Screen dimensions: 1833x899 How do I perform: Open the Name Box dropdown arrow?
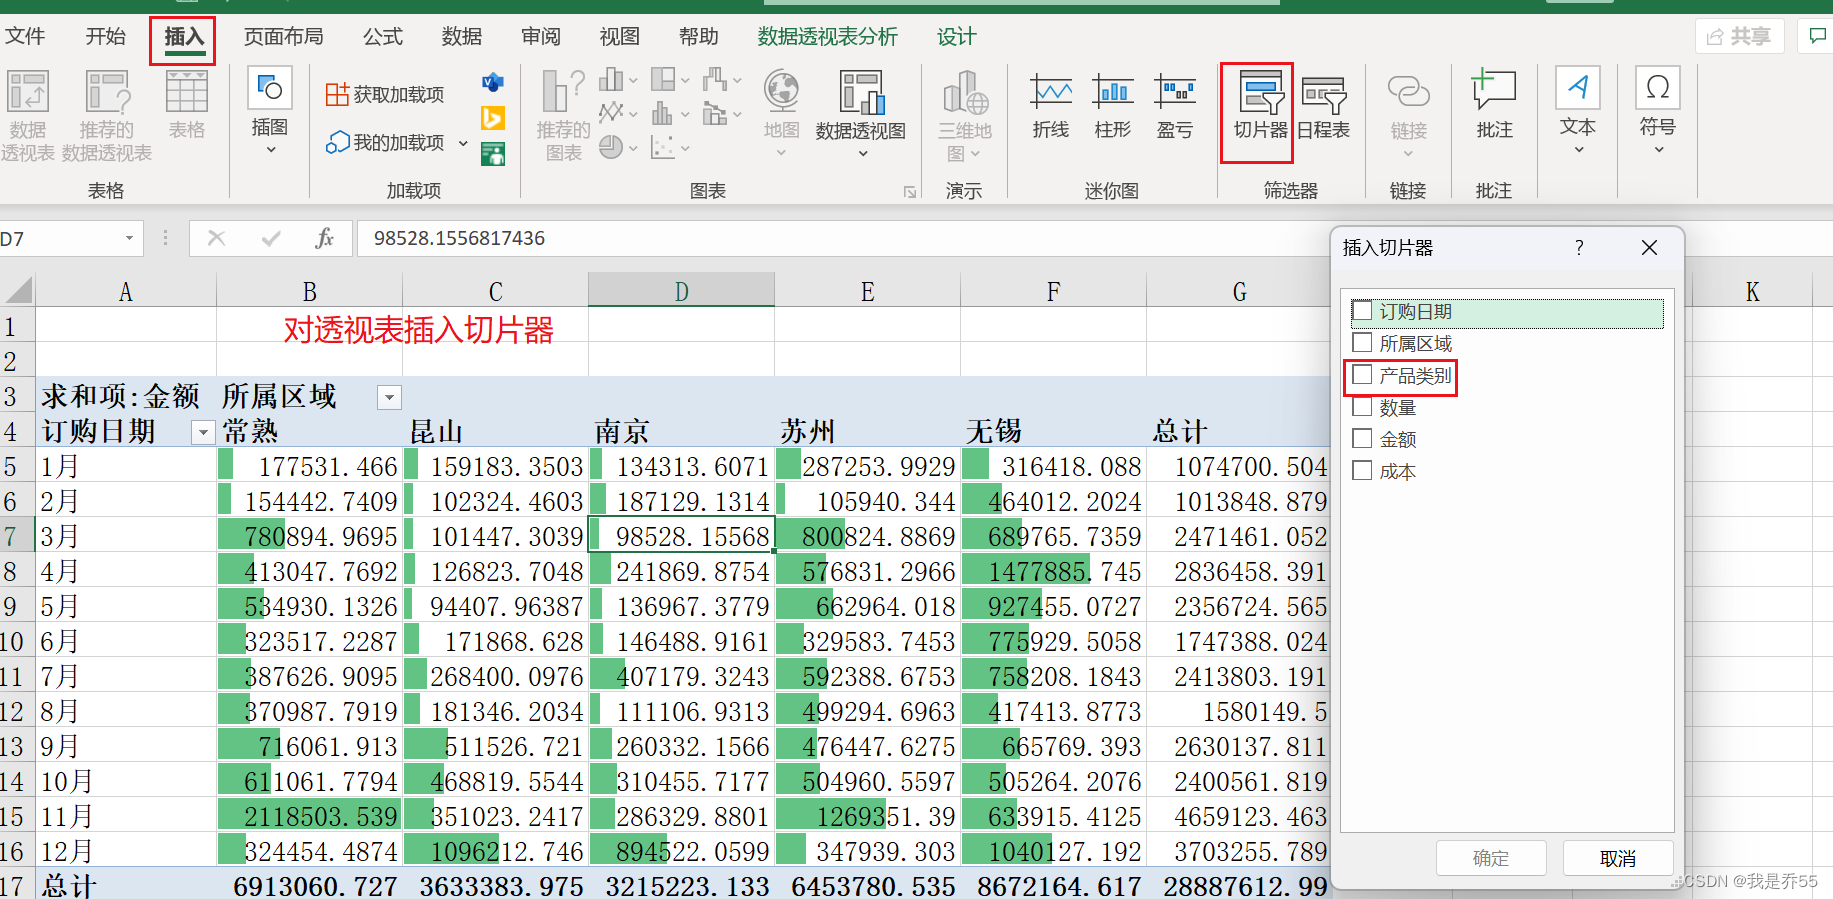coord(129,238)
